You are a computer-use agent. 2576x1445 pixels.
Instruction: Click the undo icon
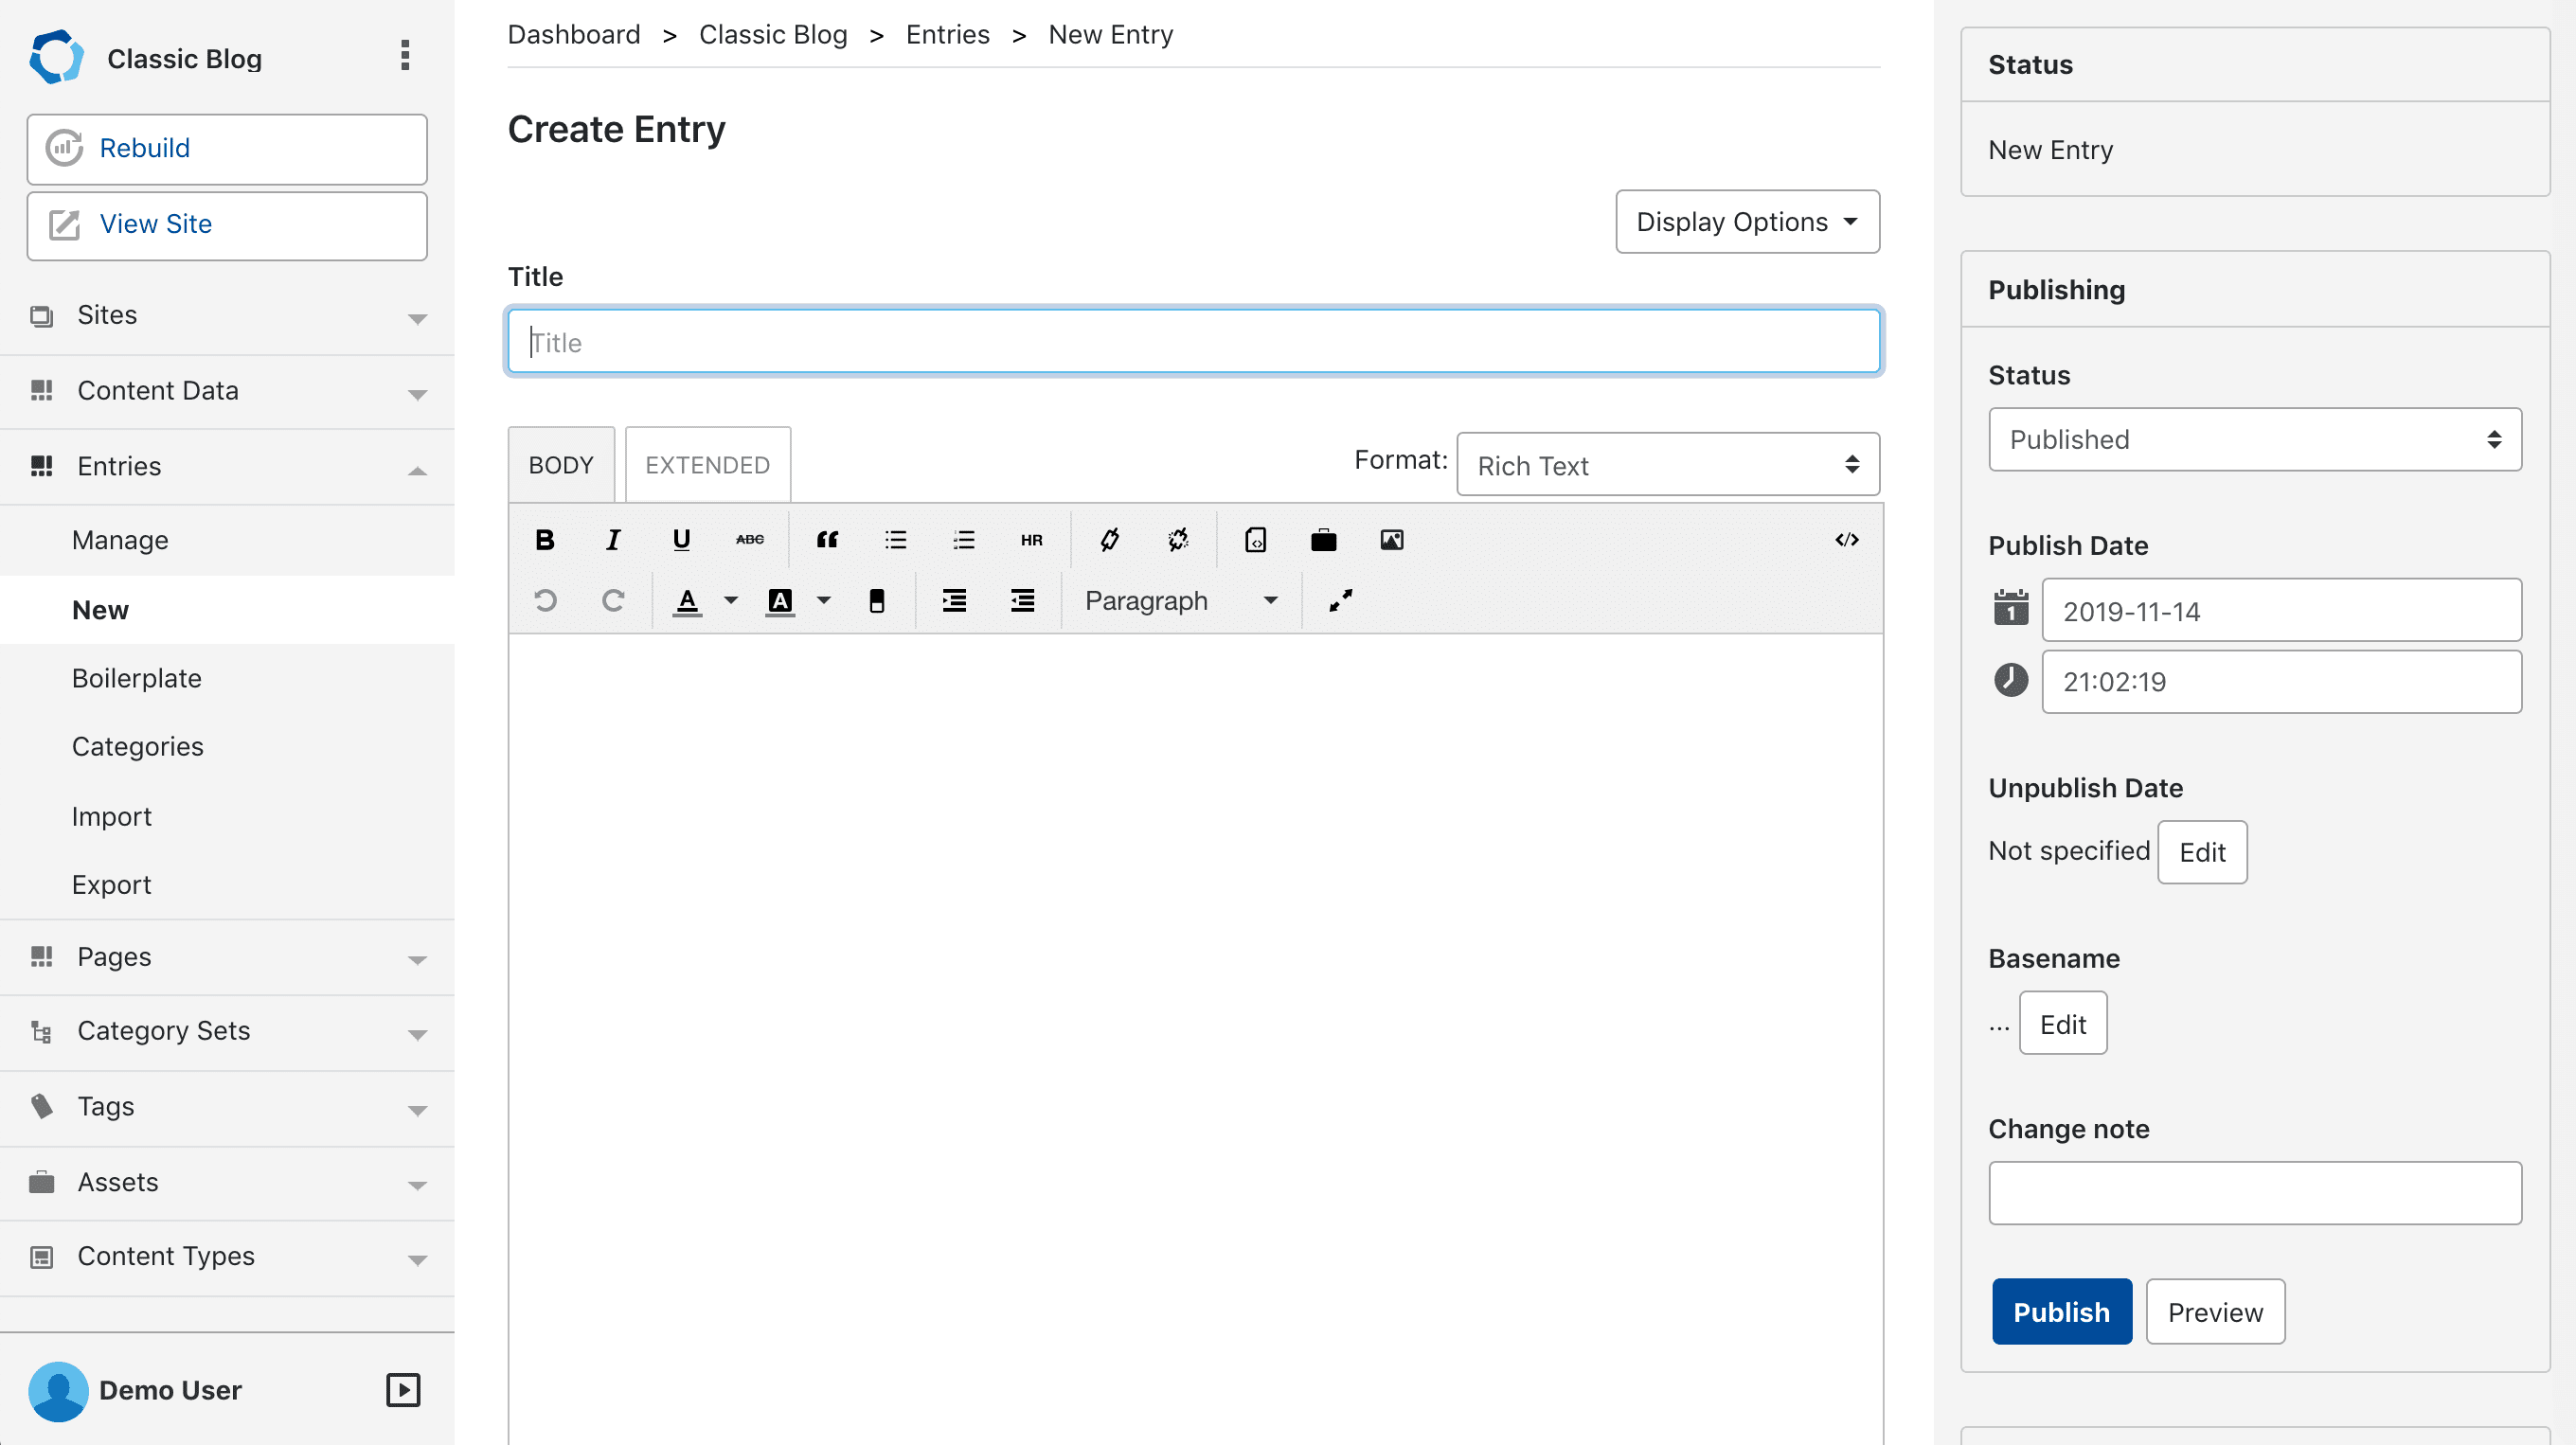pyautogui.click(x=545, y=600)
